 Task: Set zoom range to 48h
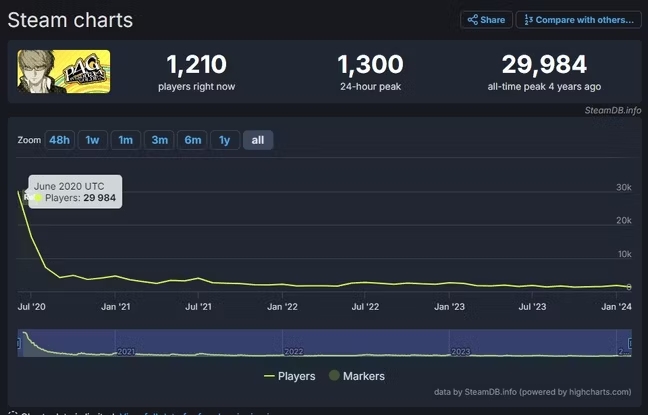point(60,140)
